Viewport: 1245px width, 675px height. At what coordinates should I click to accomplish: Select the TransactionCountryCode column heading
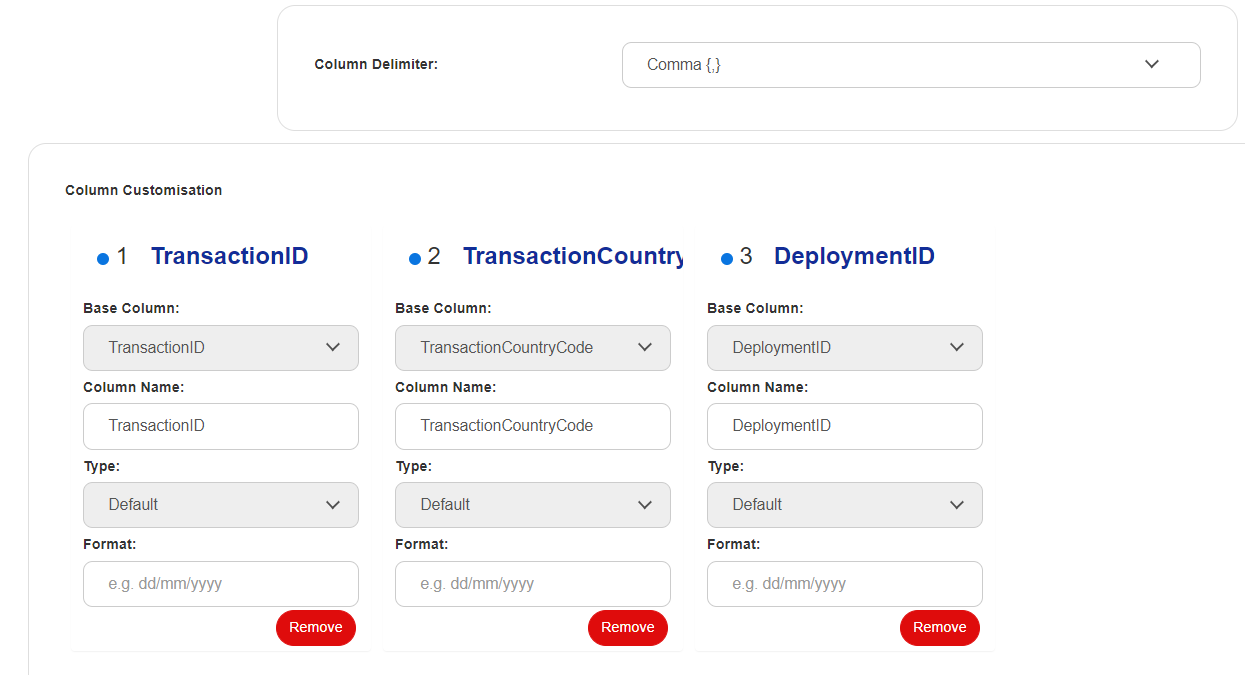coord(573,256)
